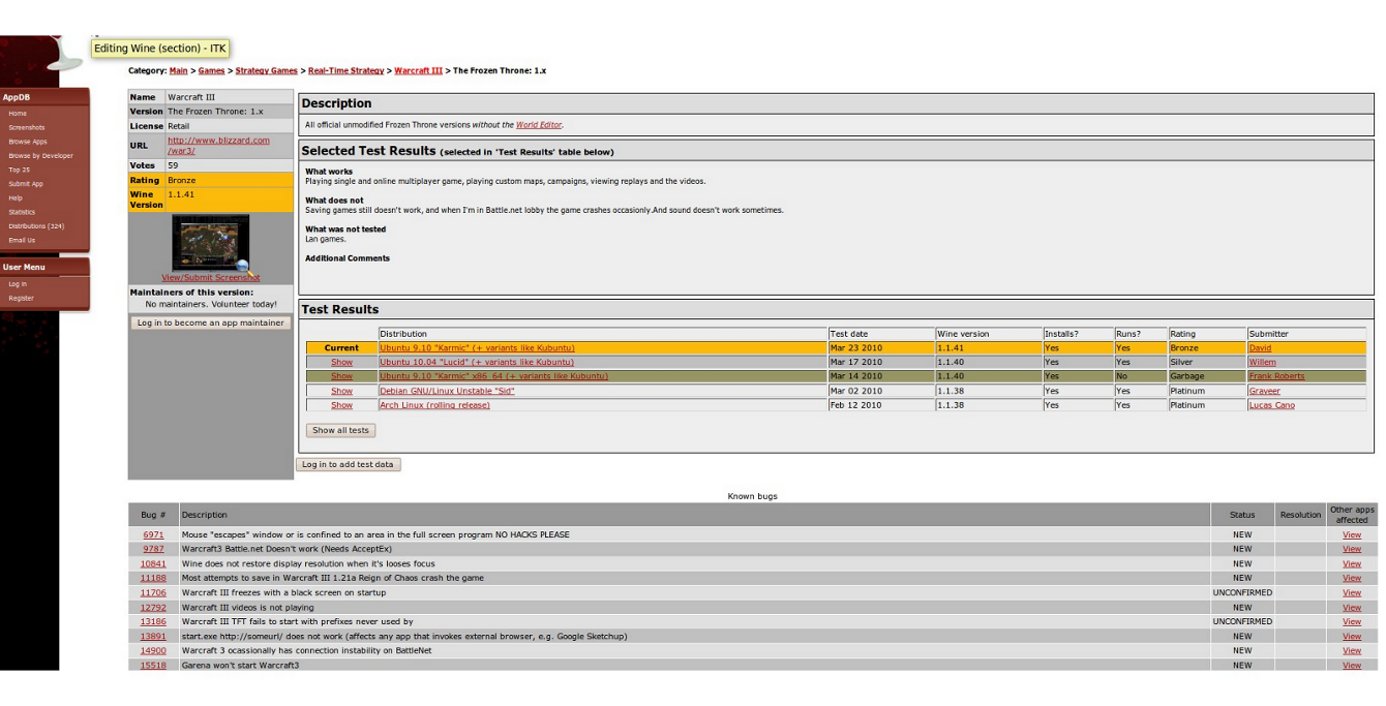The height and width of the screenshot is (706, 1386).
Task: Open submitter David's profile link
Action: click(x=1260, y=348)
